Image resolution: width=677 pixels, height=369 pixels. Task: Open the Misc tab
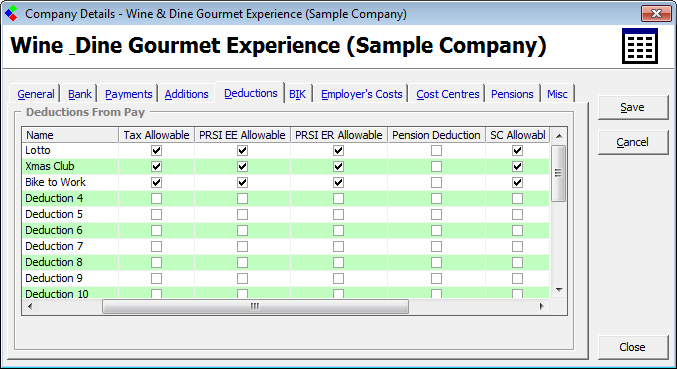(x=557, y=94)
